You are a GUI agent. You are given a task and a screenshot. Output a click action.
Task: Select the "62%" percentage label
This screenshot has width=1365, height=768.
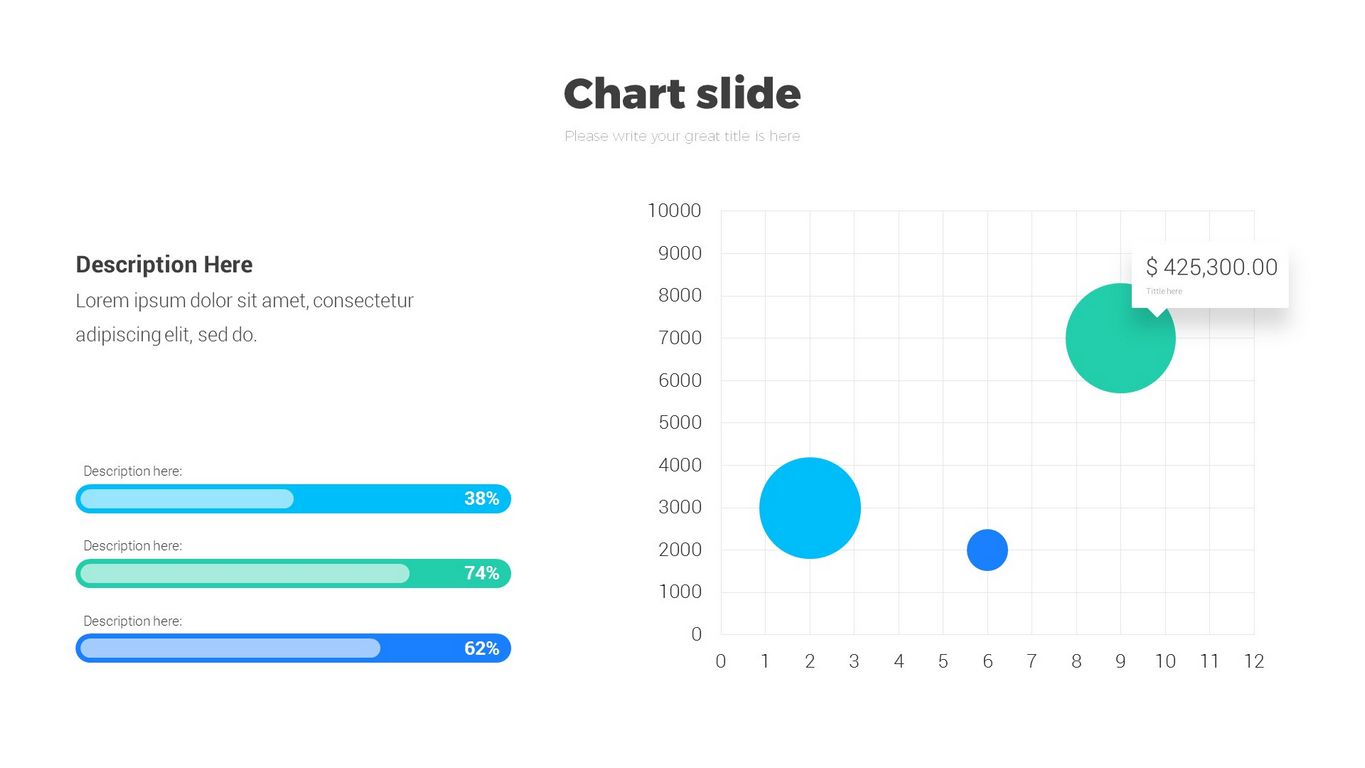click(481, 648)
